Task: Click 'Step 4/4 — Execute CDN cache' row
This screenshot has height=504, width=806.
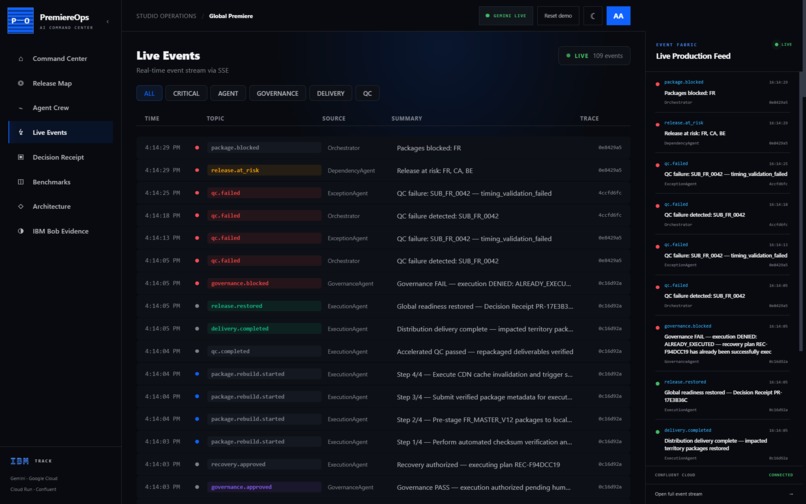Action: [x=383, y=374]
